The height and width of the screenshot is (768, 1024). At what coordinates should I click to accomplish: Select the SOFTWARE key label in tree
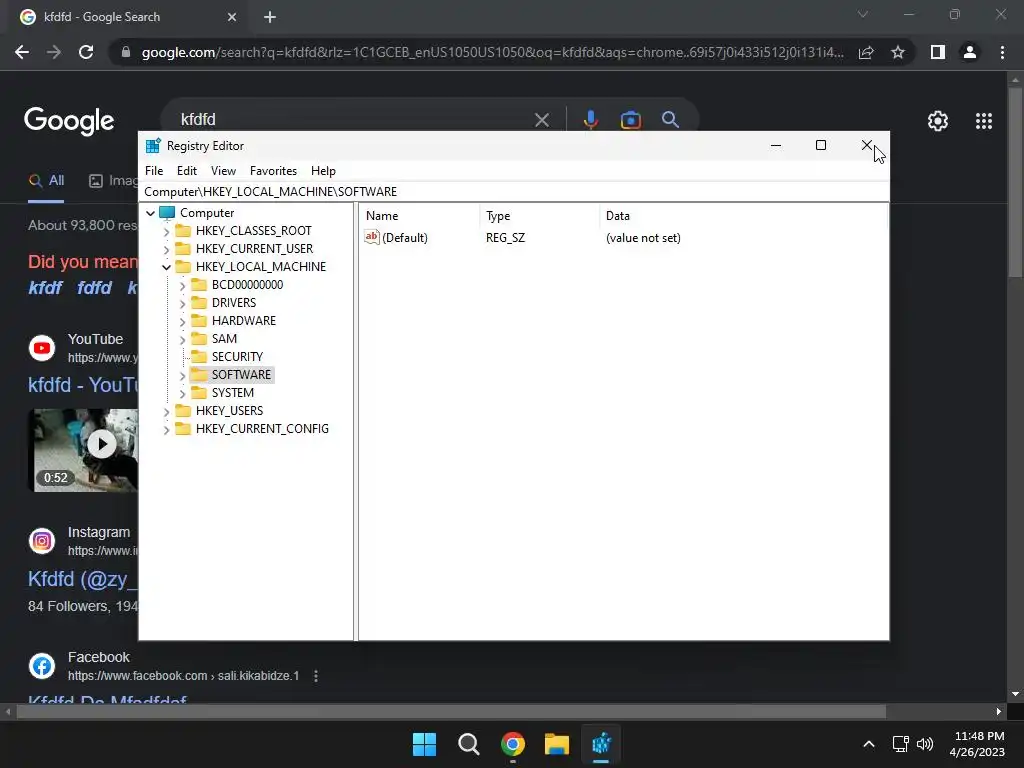pyautogui.click(x=241, y=374)
